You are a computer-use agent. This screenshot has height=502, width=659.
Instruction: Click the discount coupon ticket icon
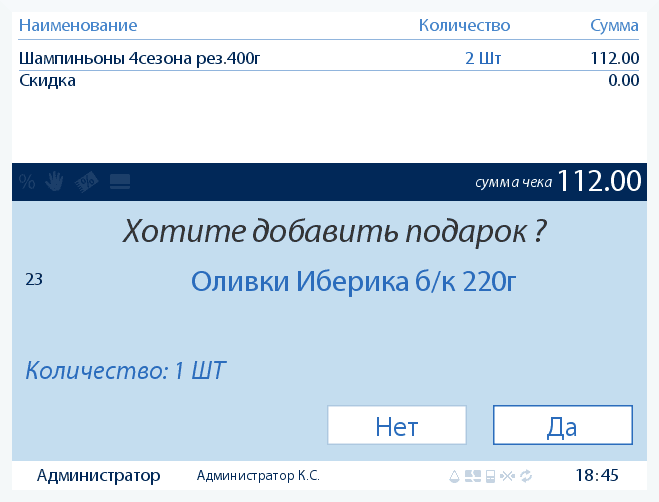pos(87,182)
